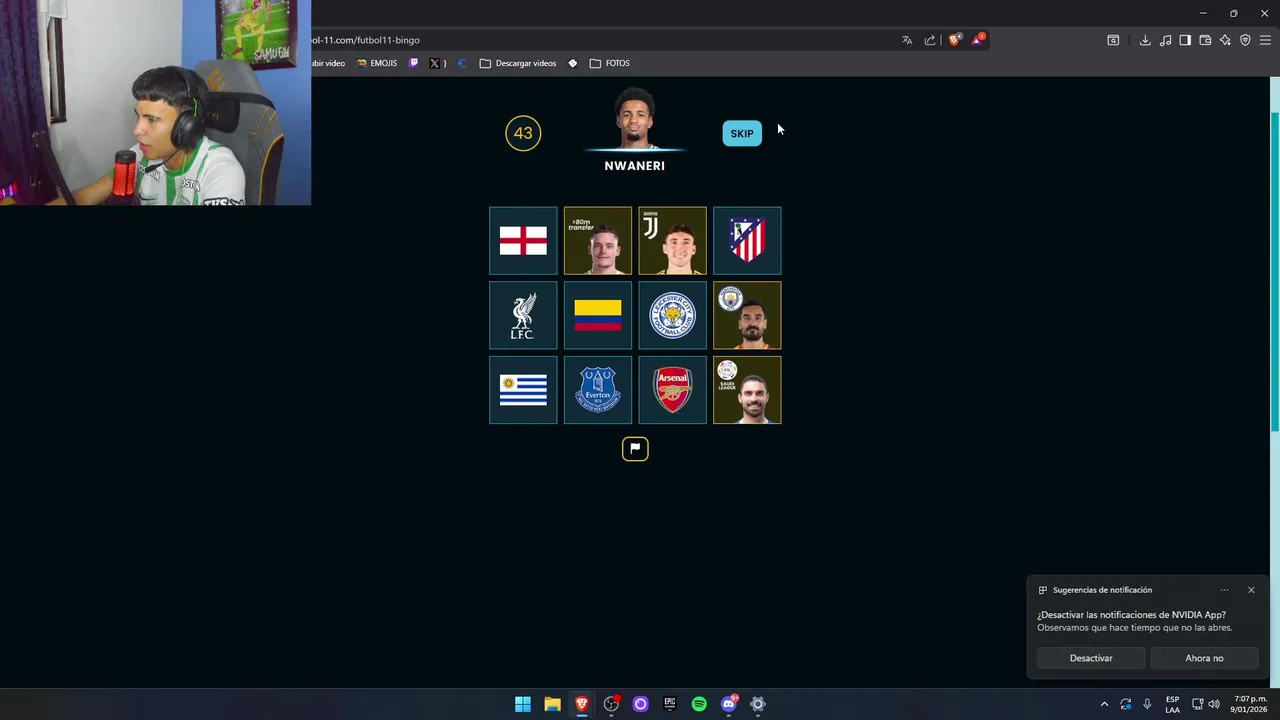
Task: Click the Desactivar button in NVIDIA notification
Action: [1091, 658]
